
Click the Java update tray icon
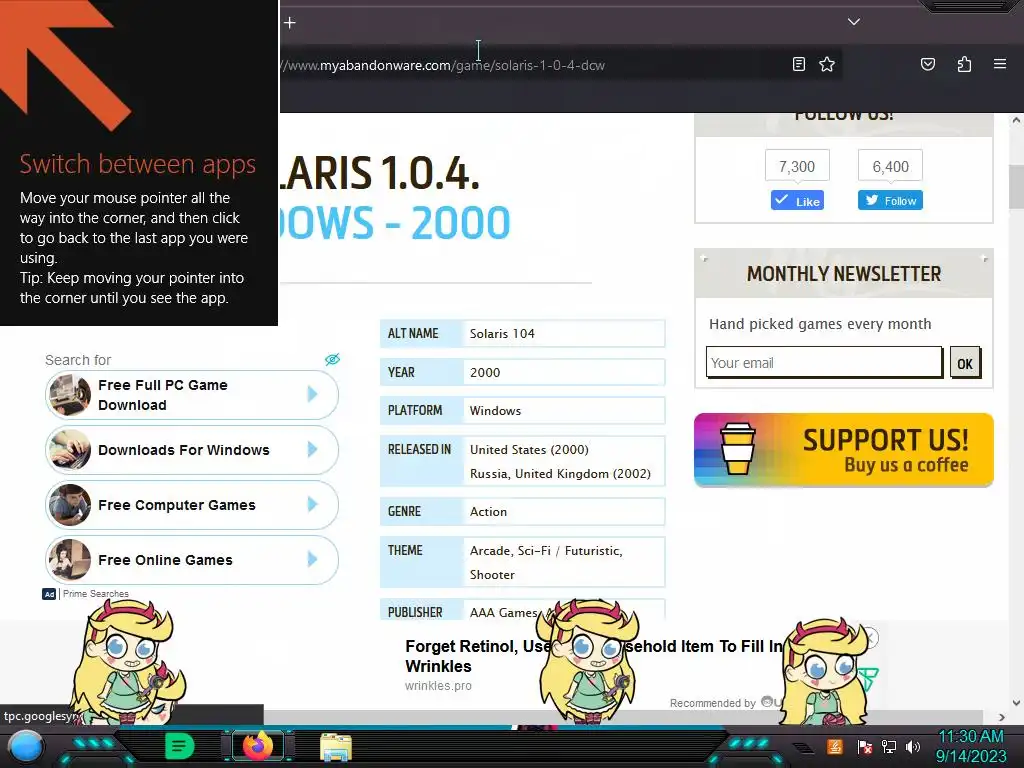834,746
